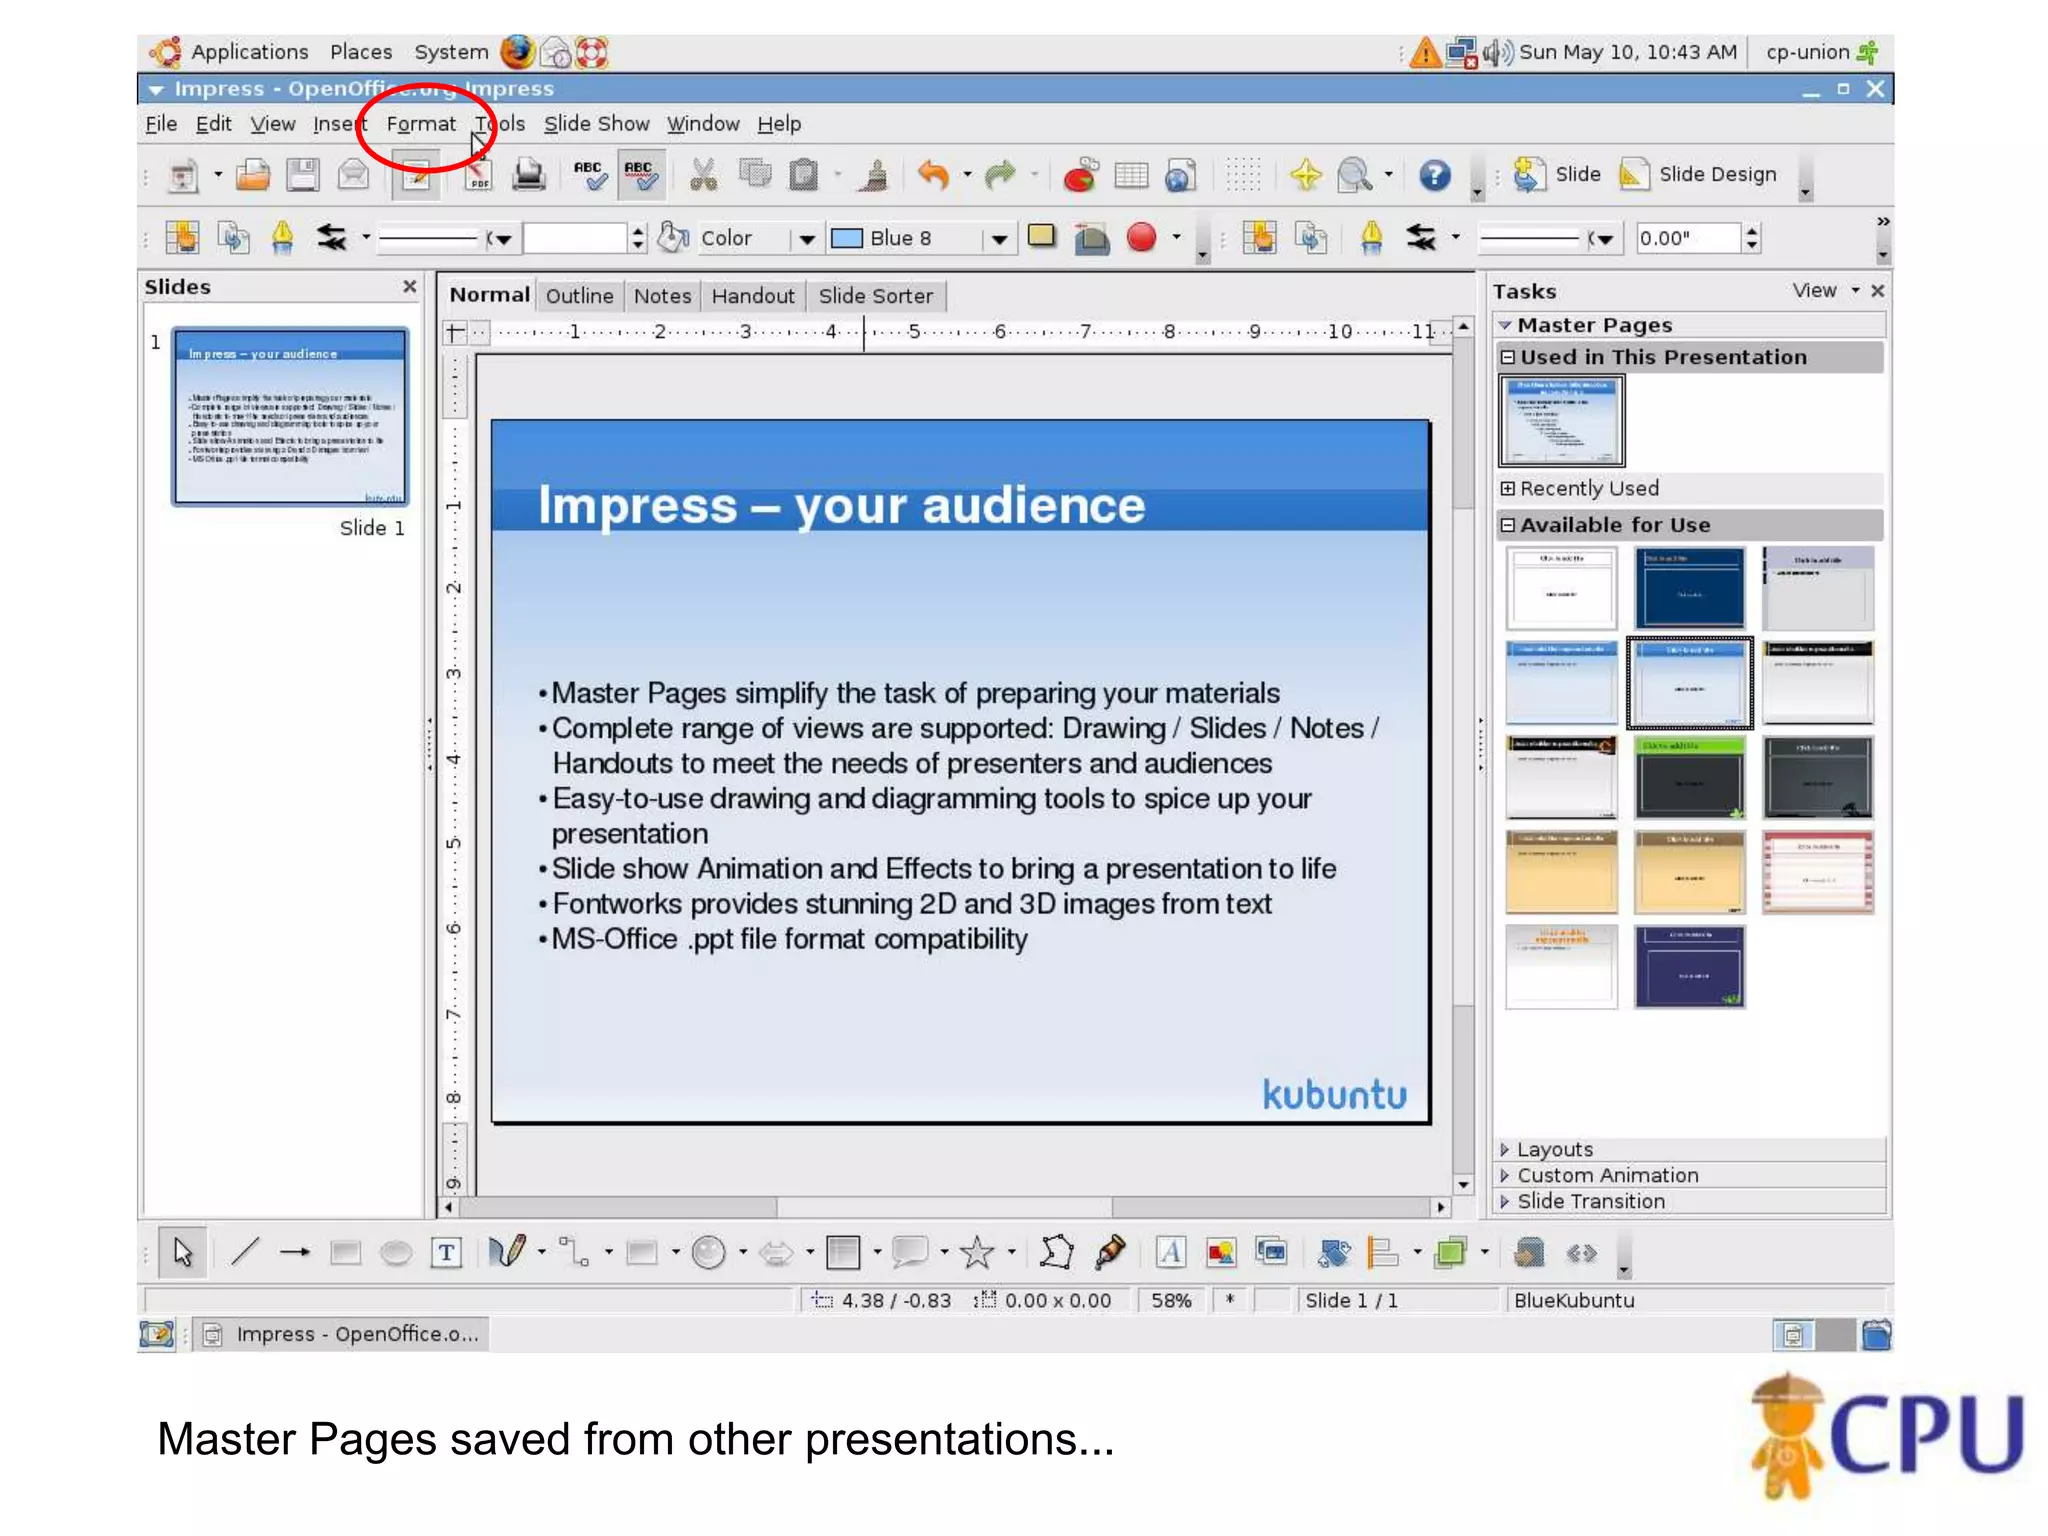Viewport: 2048px width, 1536px height.
Task: Open the File menu
Action: (x=161, y=124)
